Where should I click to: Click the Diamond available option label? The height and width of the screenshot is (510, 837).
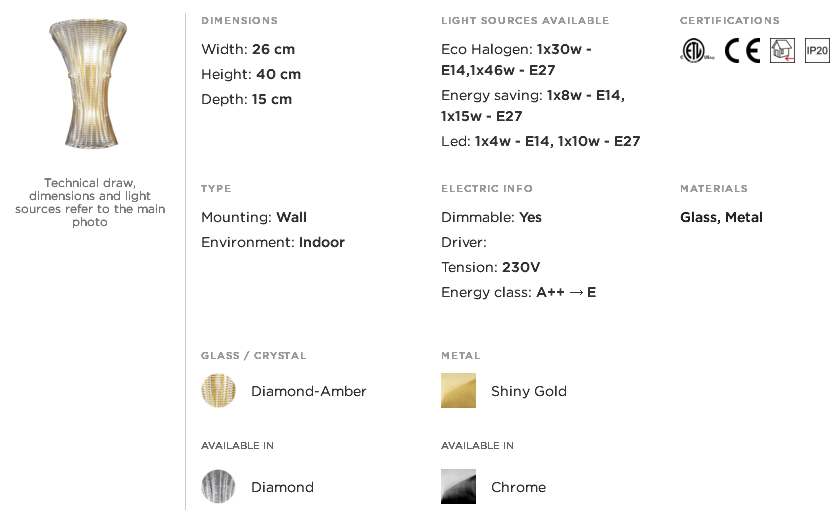pyautogui.click(x=282, y=487)
